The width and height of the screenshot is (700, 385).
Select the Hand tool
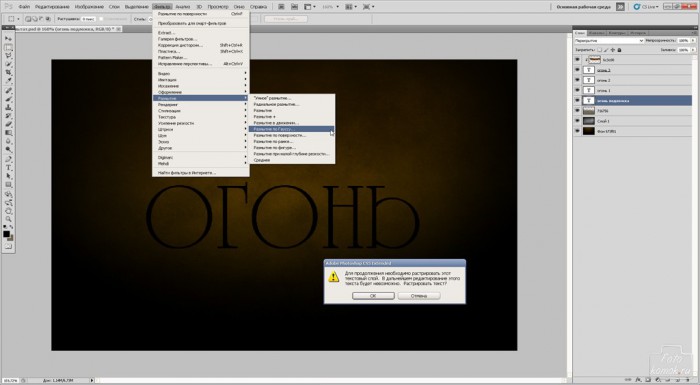pos(8,211)
